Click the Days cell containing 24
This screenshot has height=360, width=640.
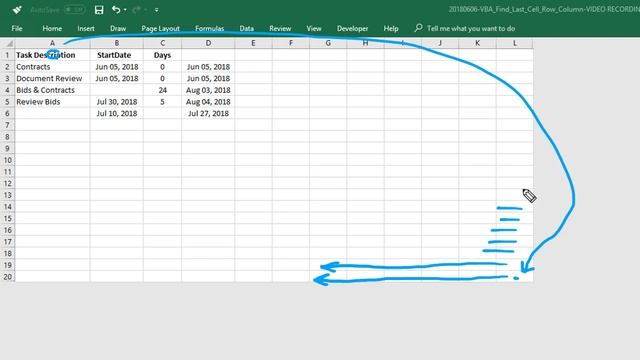162,90
